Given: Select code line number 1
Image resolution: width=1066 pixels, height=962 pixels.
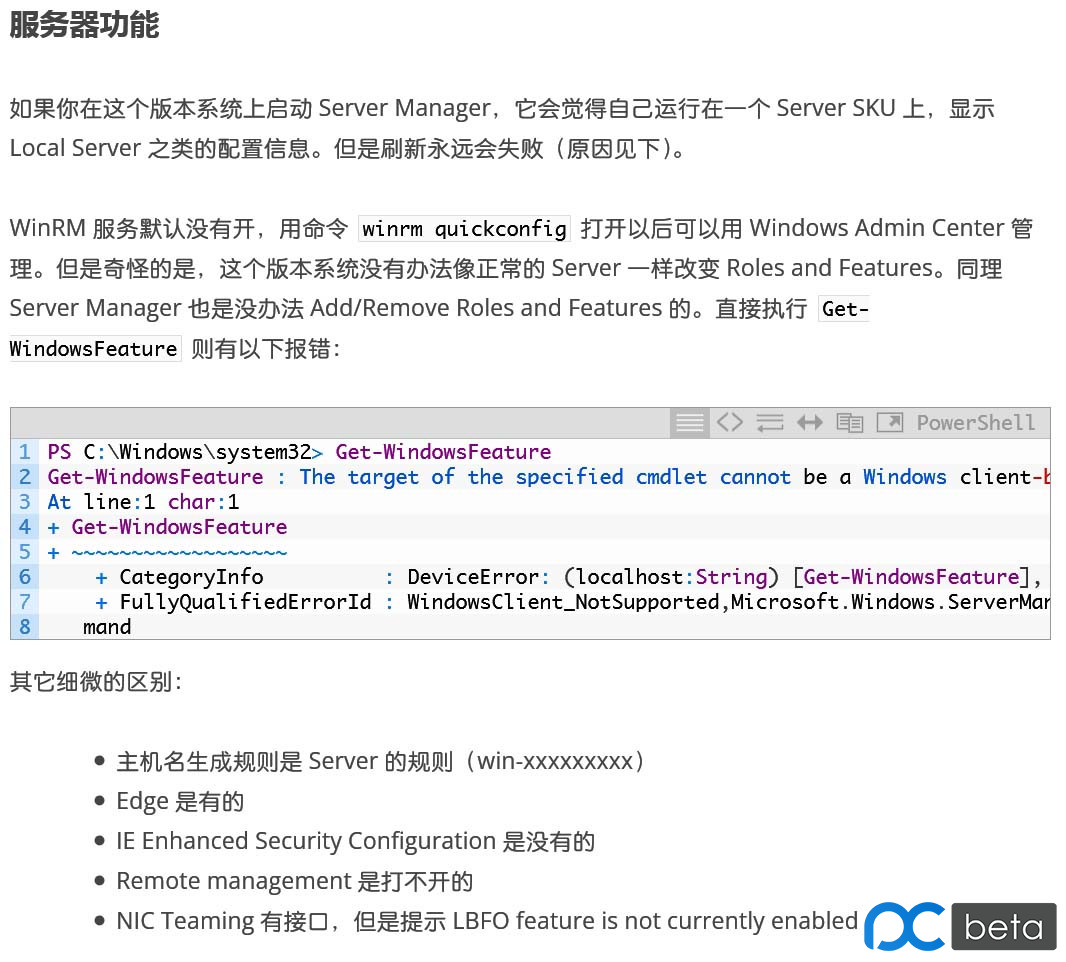Looking at the screenshot, I should pos(24,452).
